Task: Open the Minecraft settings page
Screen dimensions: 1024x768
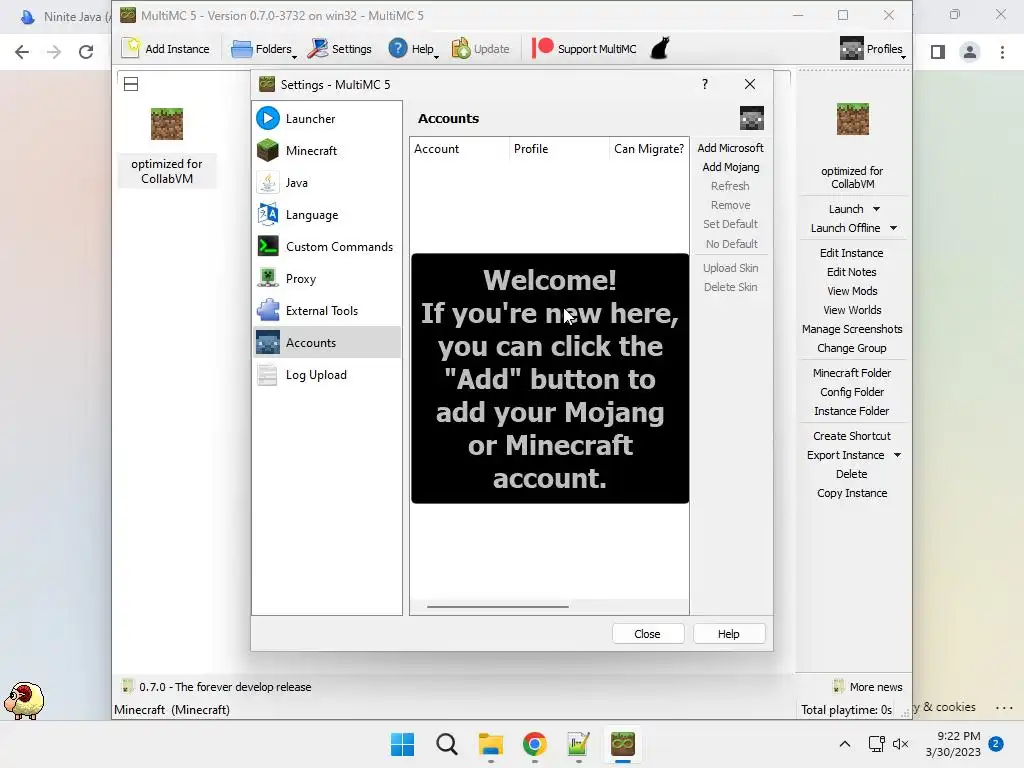Action: 327,151
